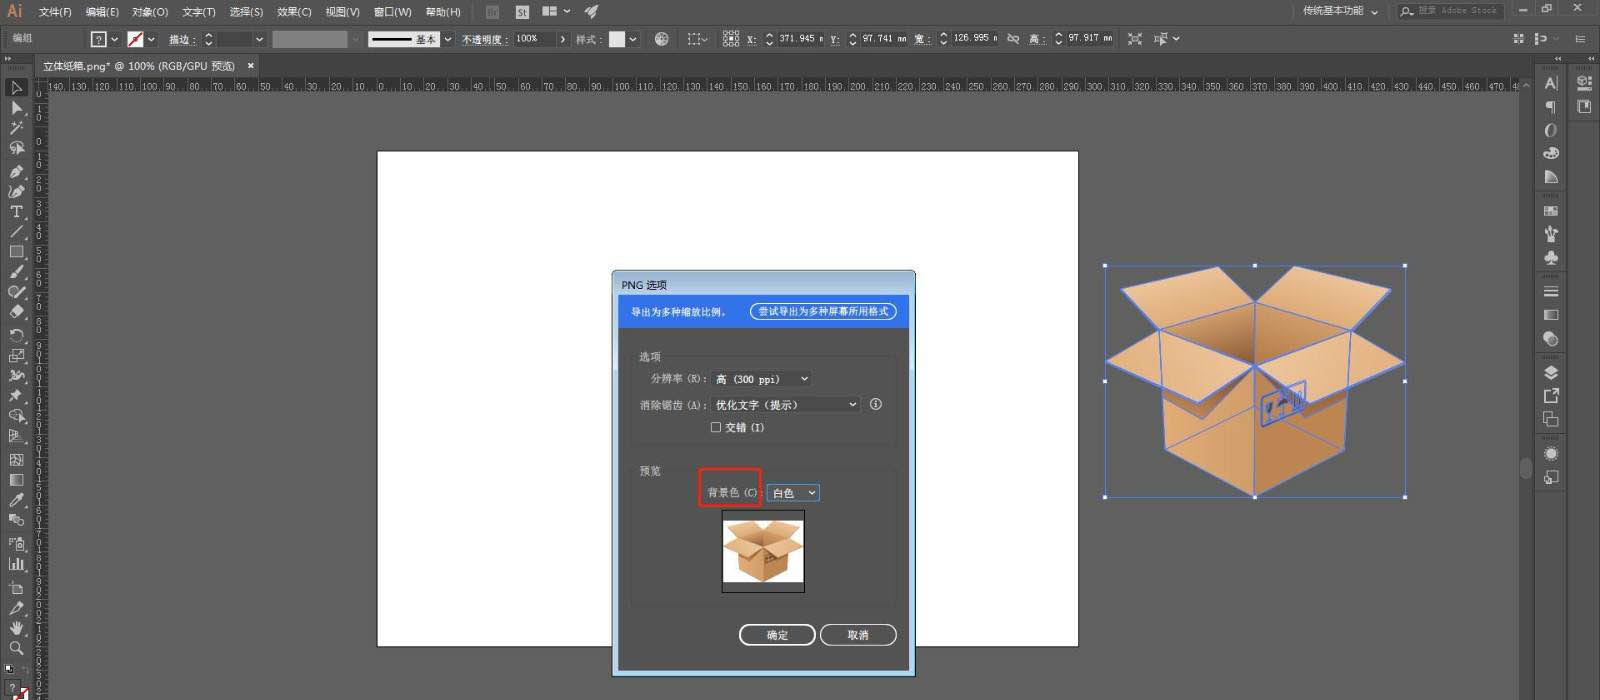Close the 立体纸箱.png document tab
This screenshot has height=700, width=1600.
251,66
